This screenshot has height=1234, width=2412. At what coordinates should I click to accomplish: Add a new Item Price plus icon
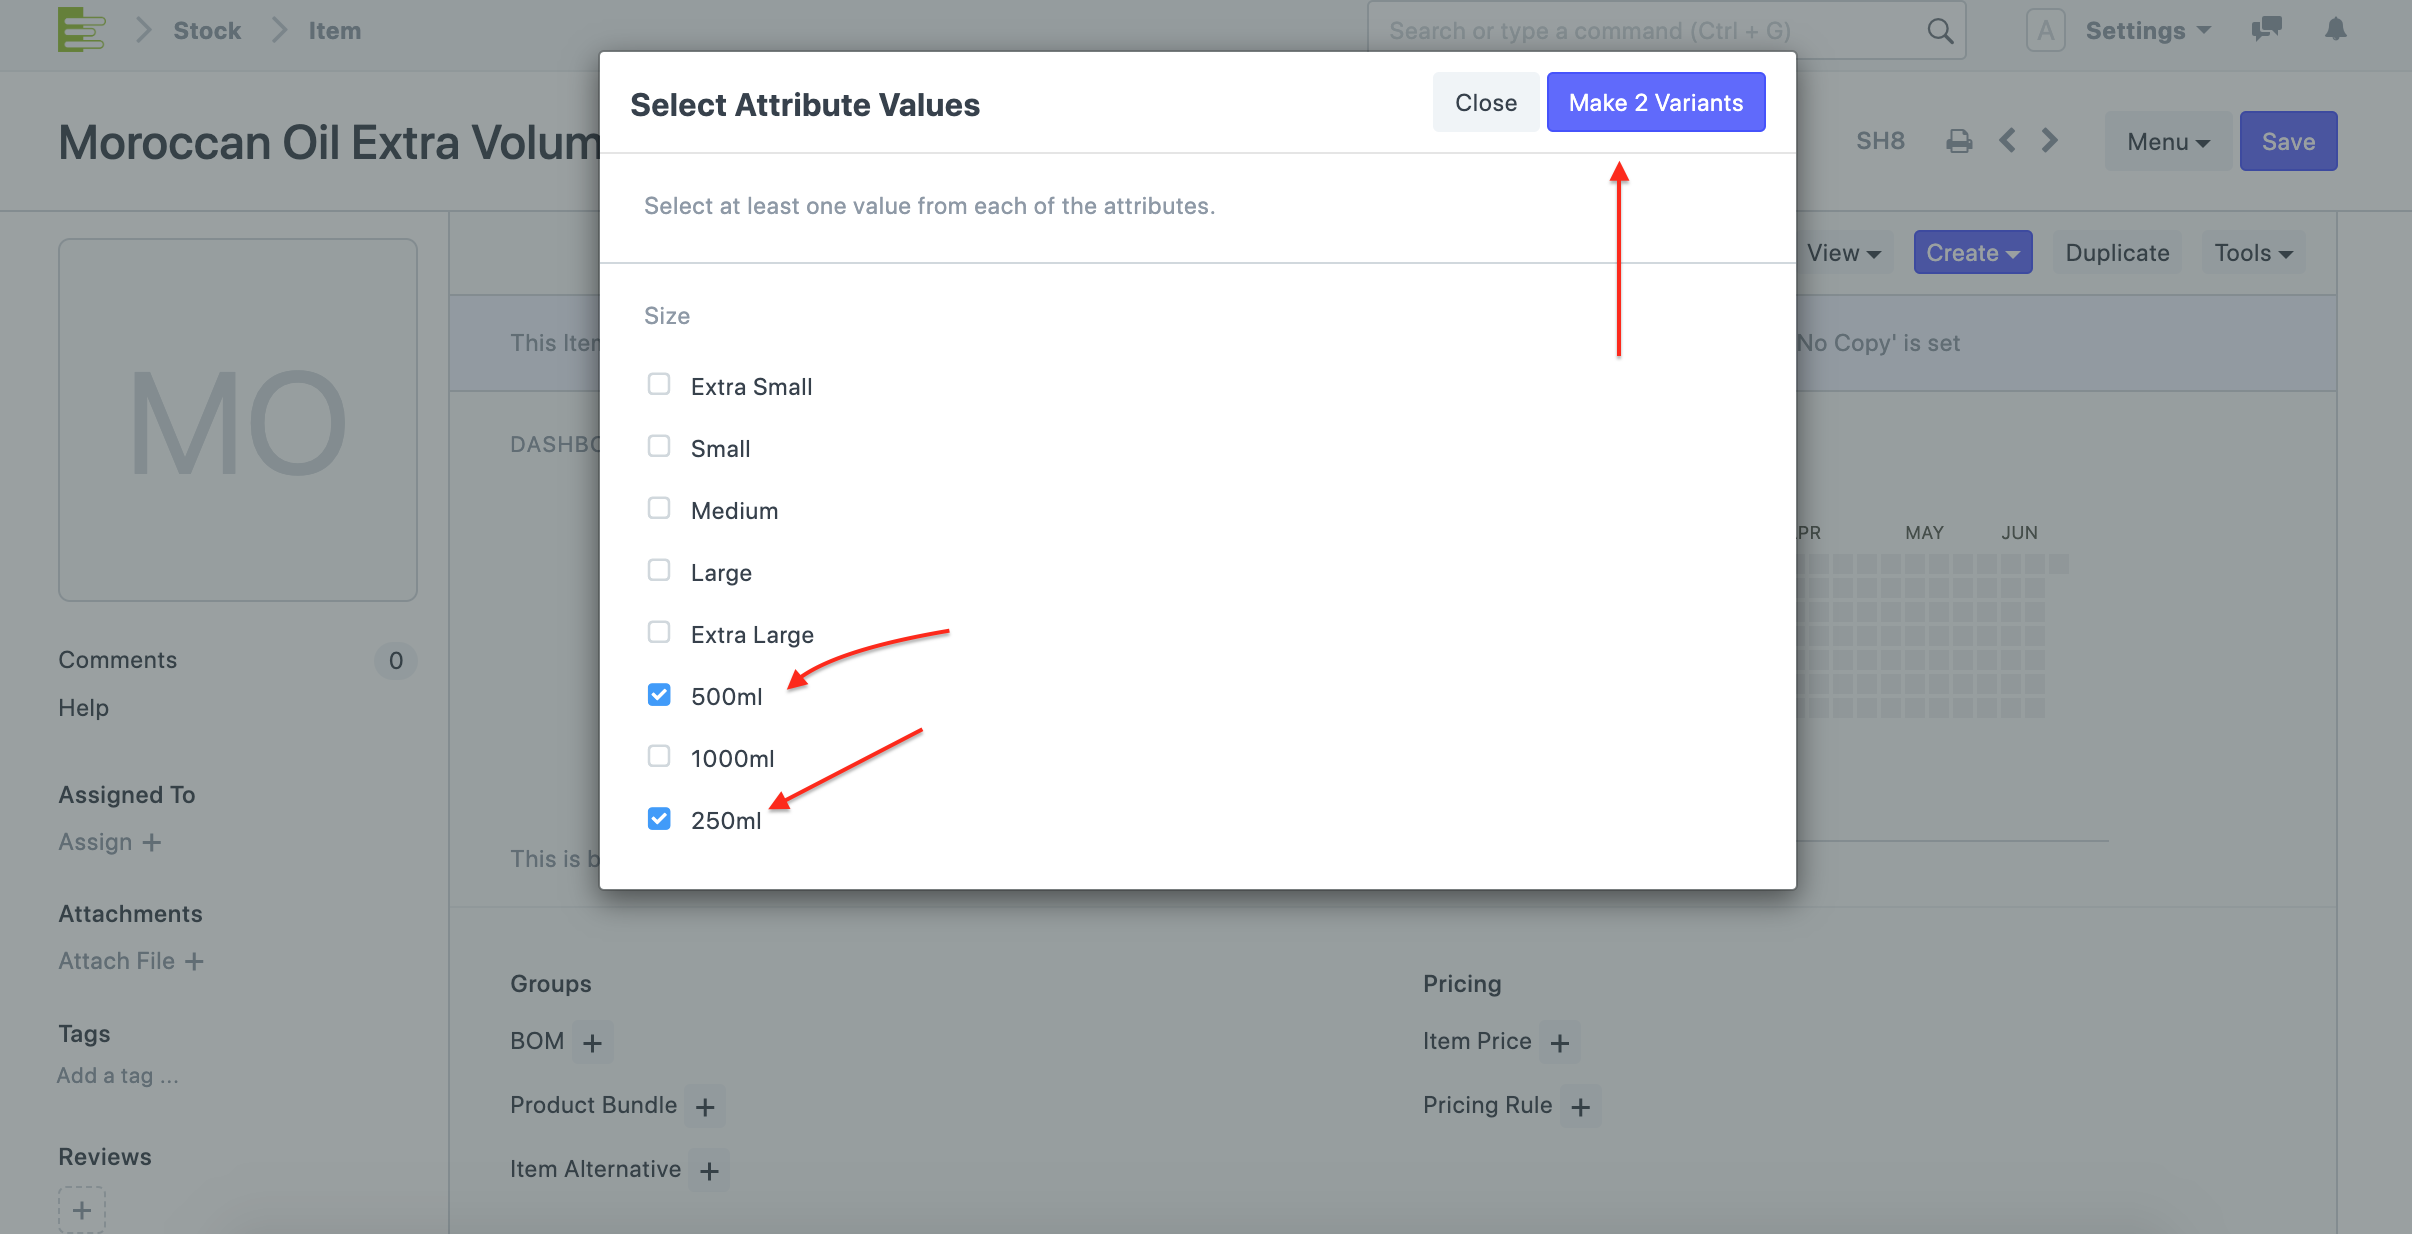[x=1560, y=1043]
